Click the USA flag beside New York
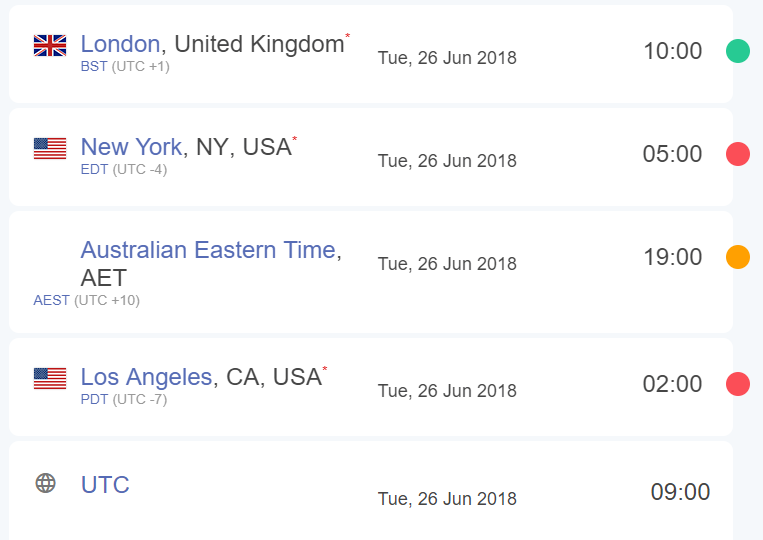Image resolution: width=763 pixels, height=540 pixels. (x=50, y=148)
